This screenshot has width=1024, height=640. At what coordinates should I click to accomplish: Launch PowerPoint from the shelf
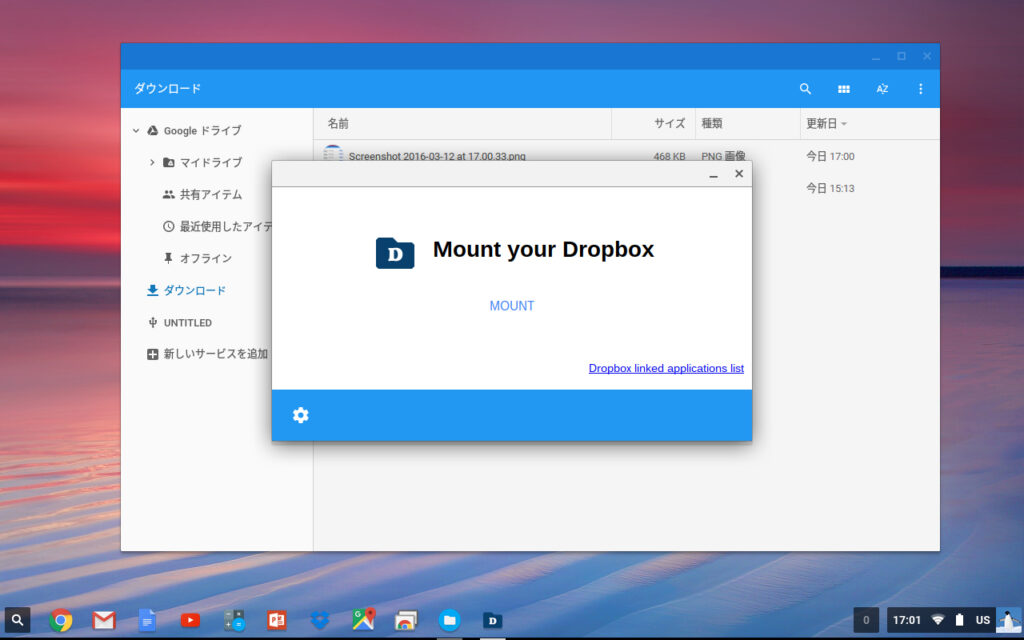(x=276, y=620)
